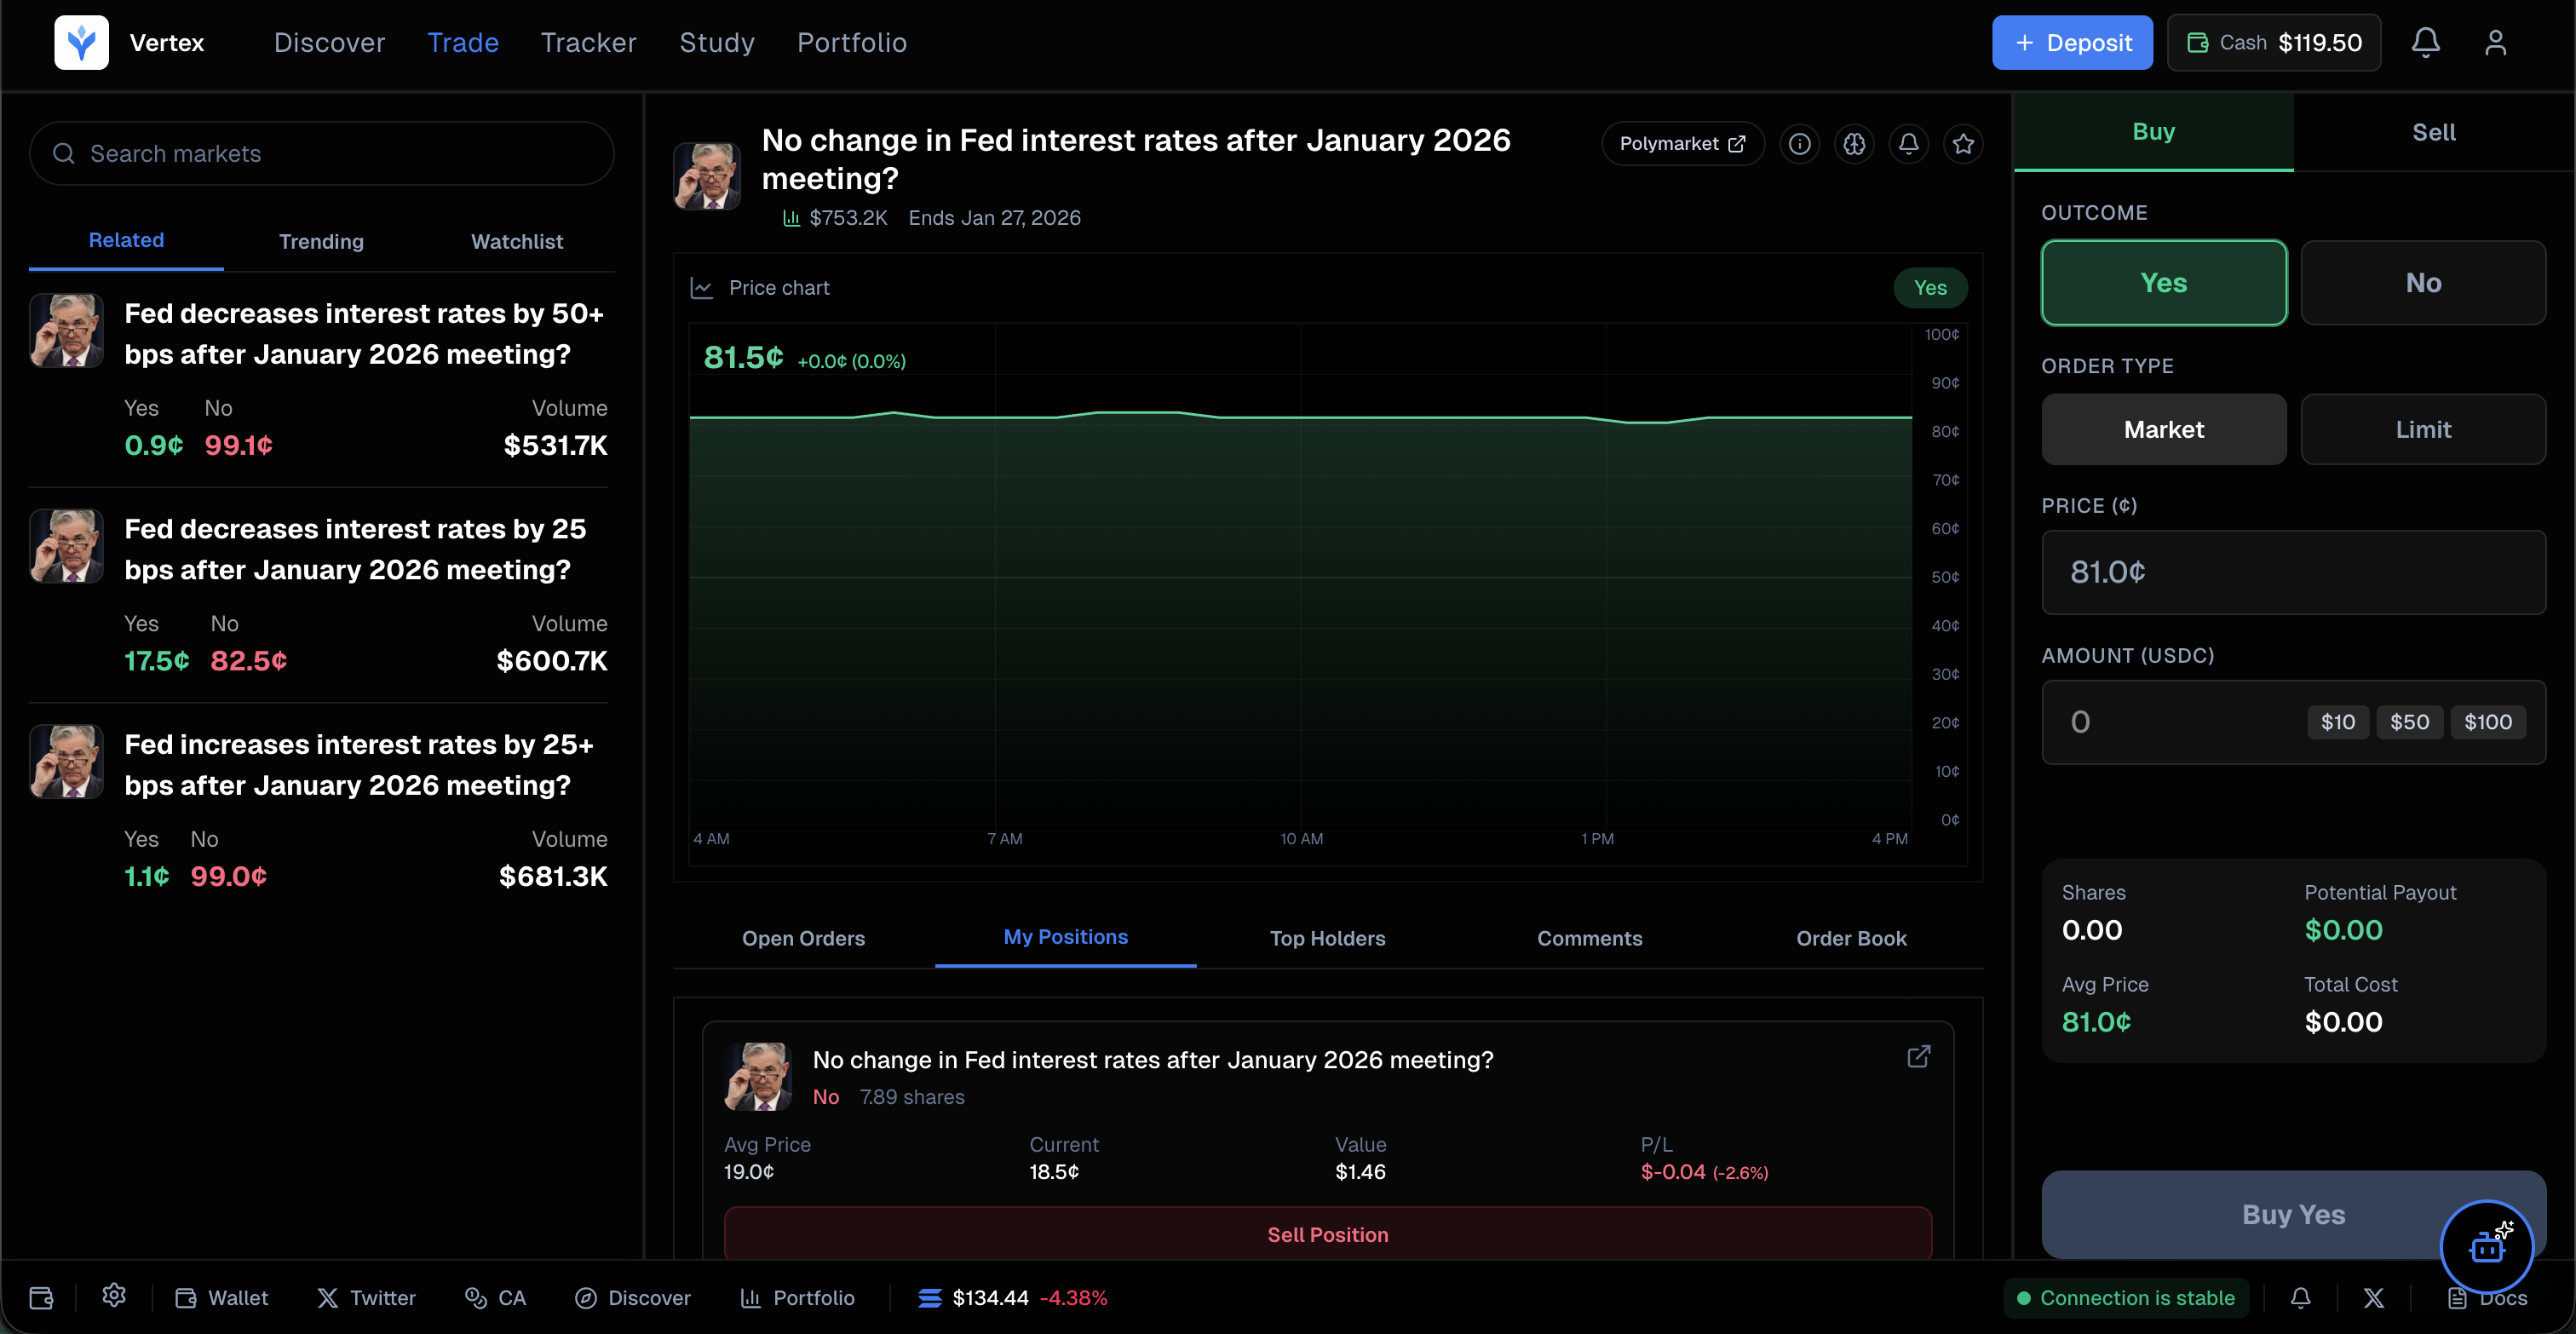This screenshot has height=1334, width=2576.
Task: Open the Order Book tab
Action: tap(1851, 939)
